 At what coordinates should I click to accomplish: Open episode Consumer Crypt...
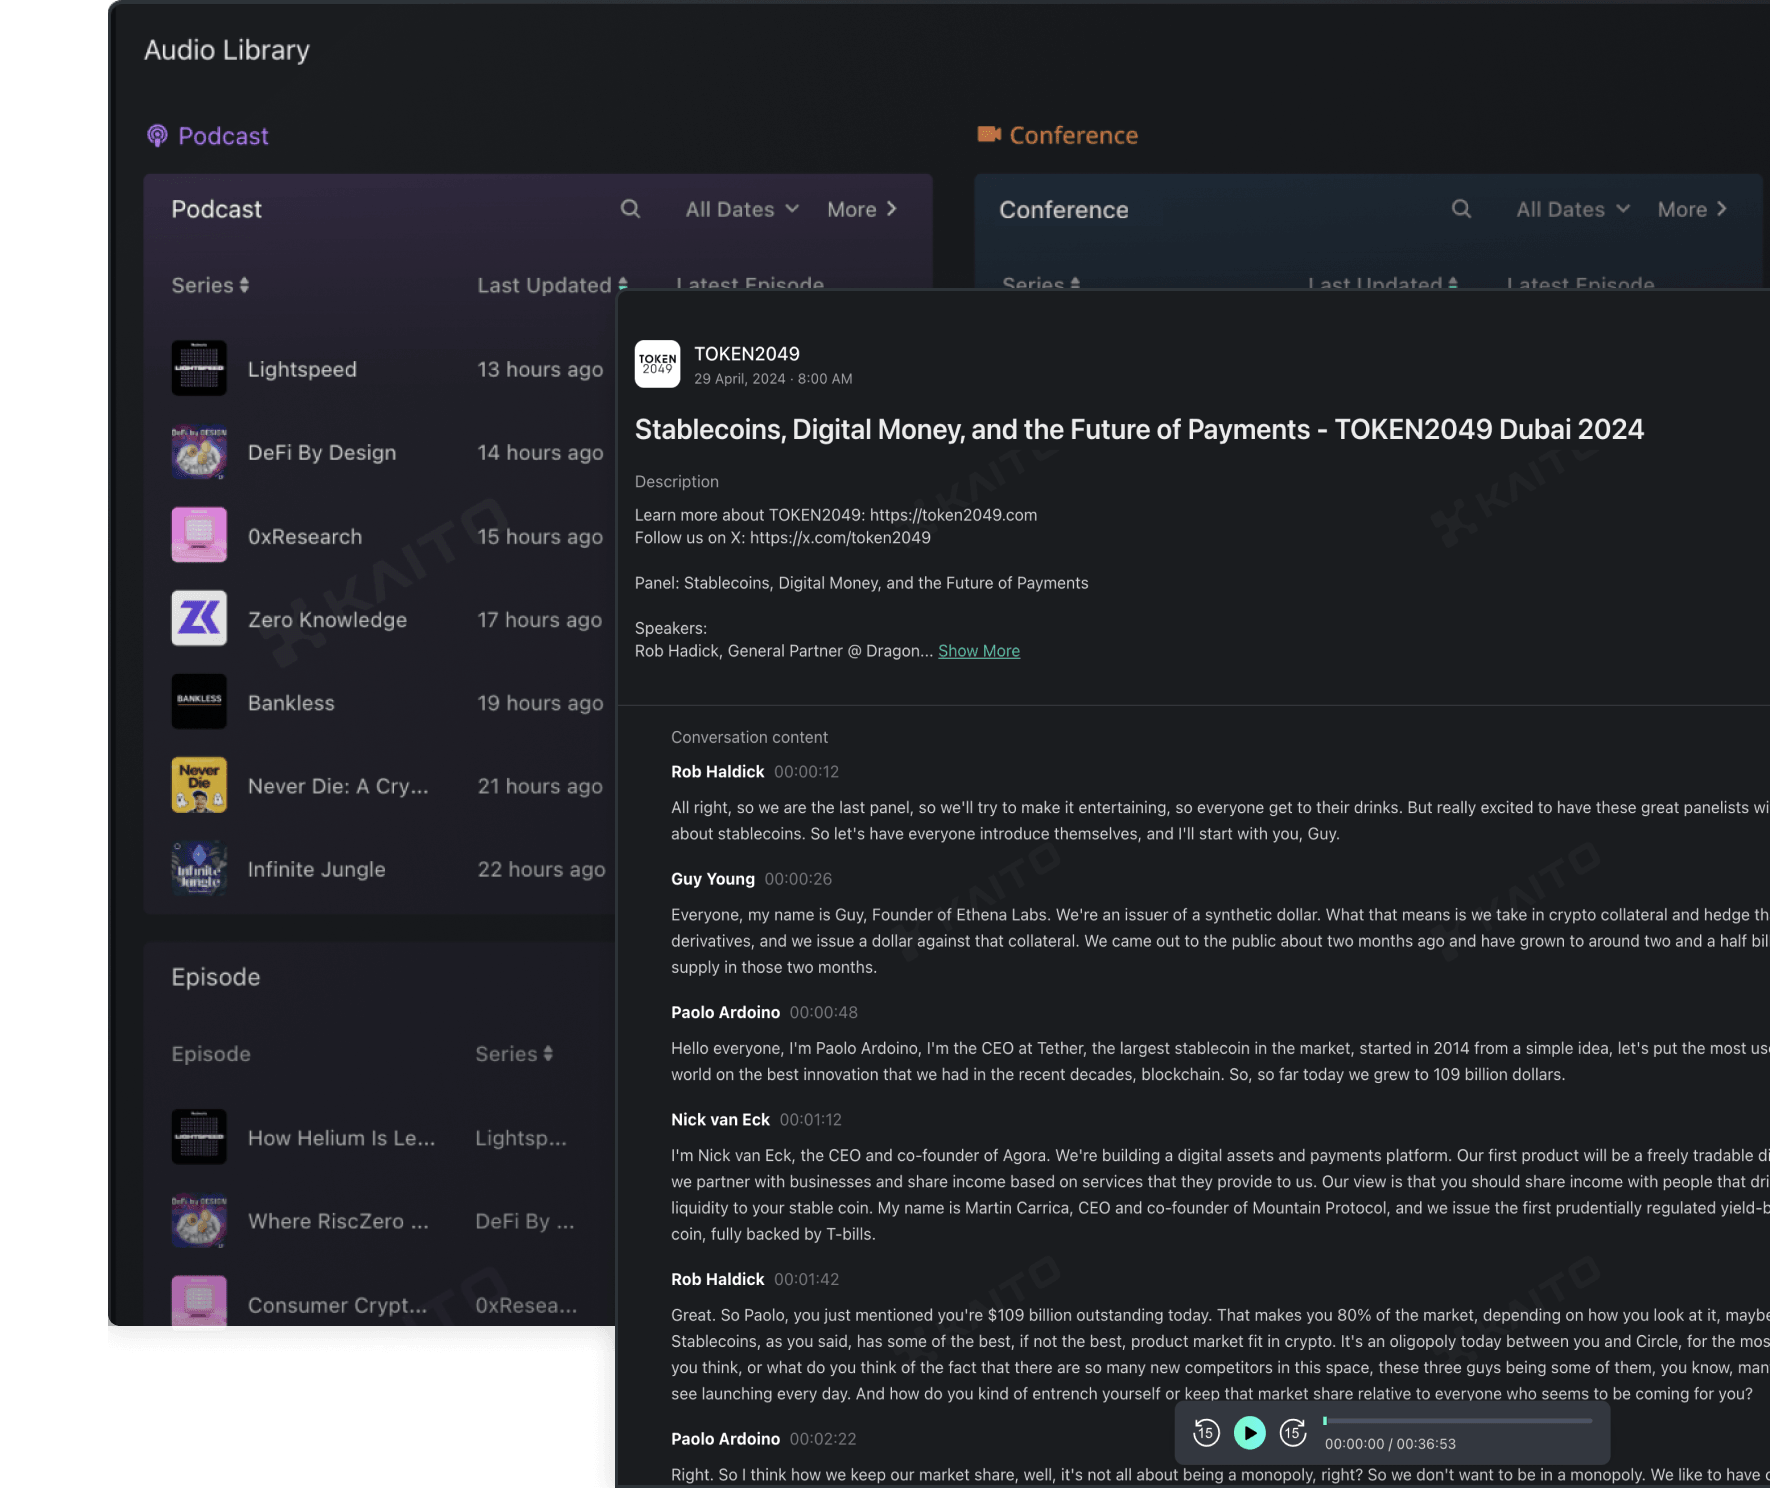337,1305
